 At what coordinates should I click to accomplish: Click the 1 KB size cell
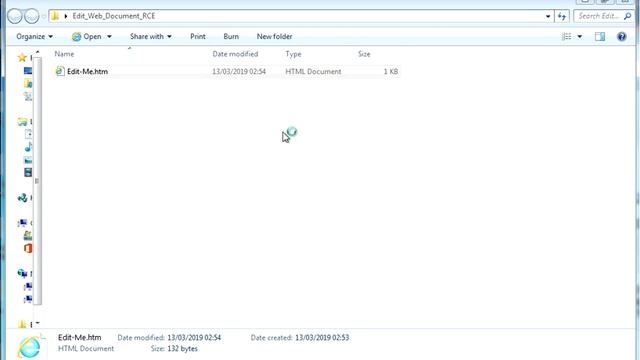391,71
